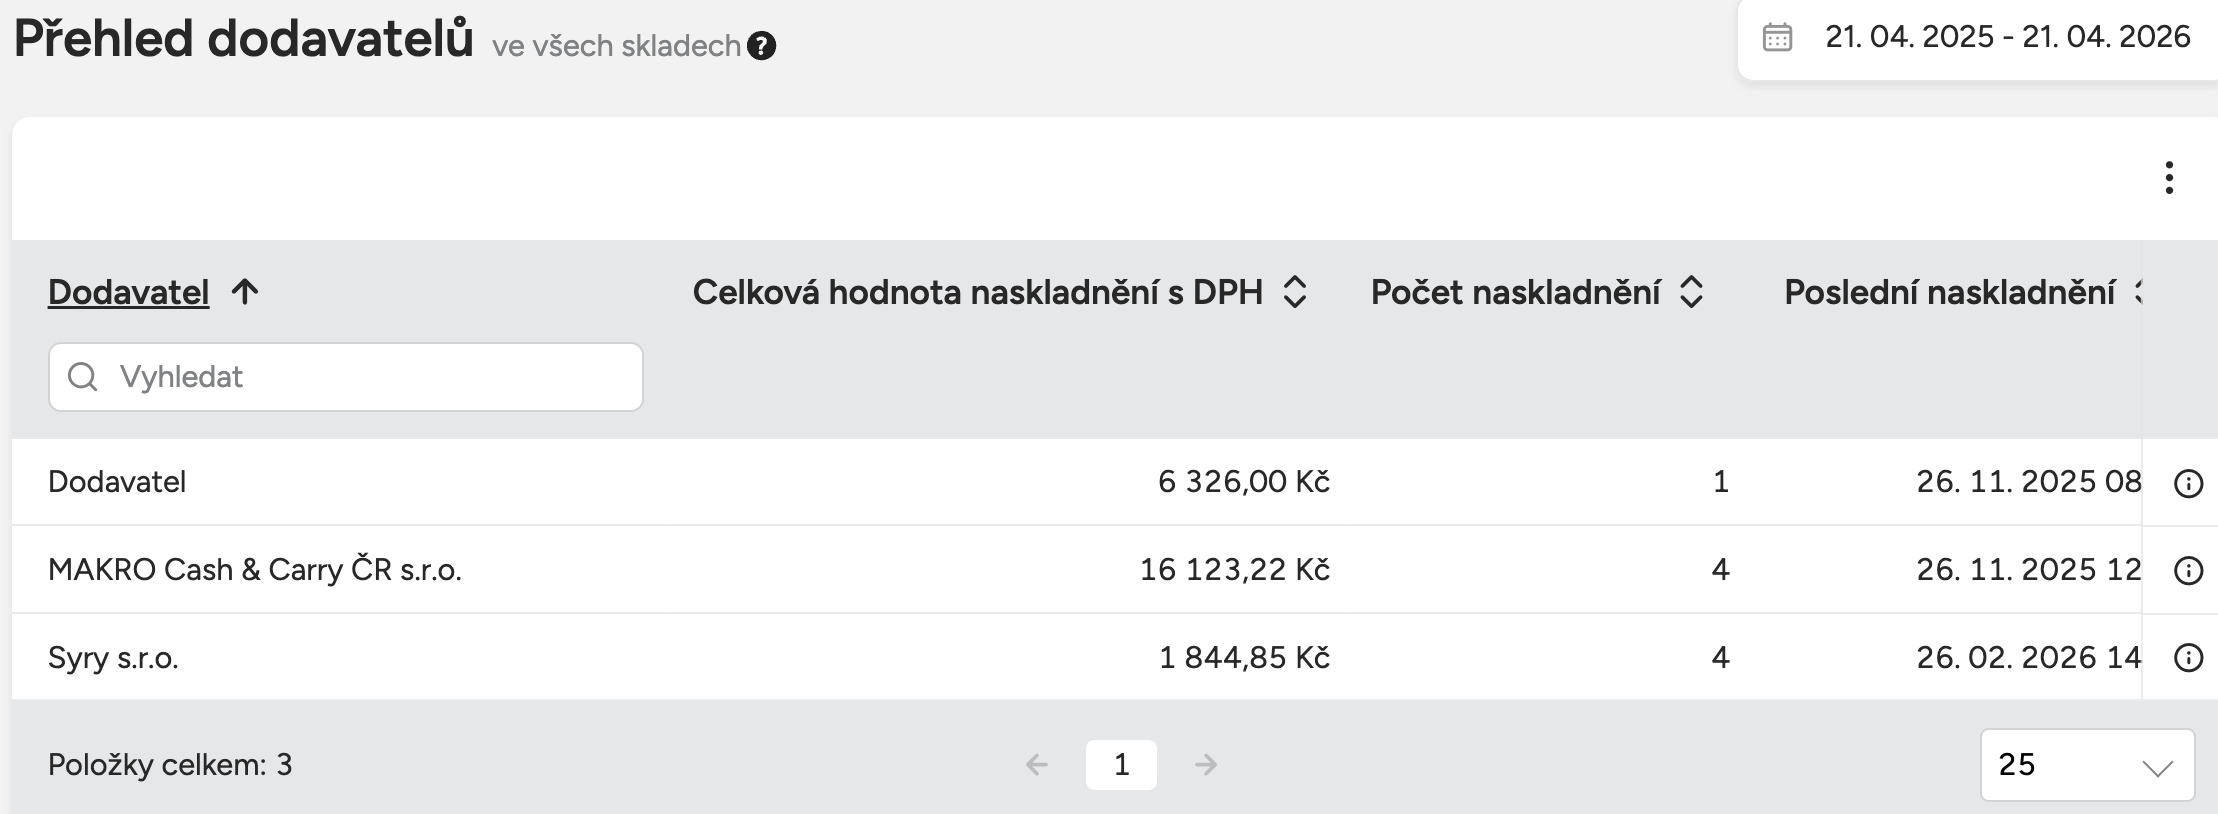Sort by Počet naskladnění column
This screenshot has height=814, width=2218.
pos(1691,292)
